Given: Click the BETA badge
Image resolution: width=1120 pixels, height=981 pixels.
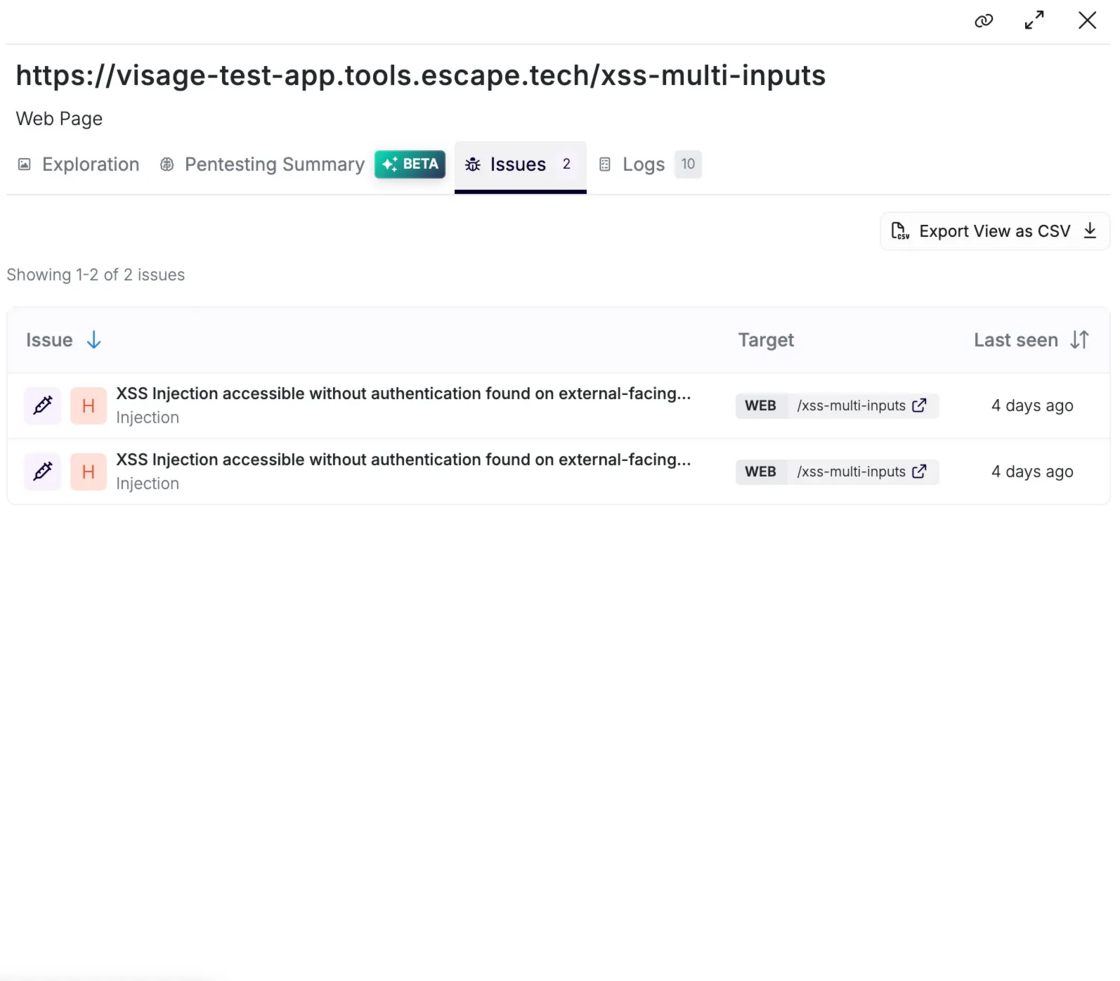Looking at the screenshot, I should click(410, 164).
